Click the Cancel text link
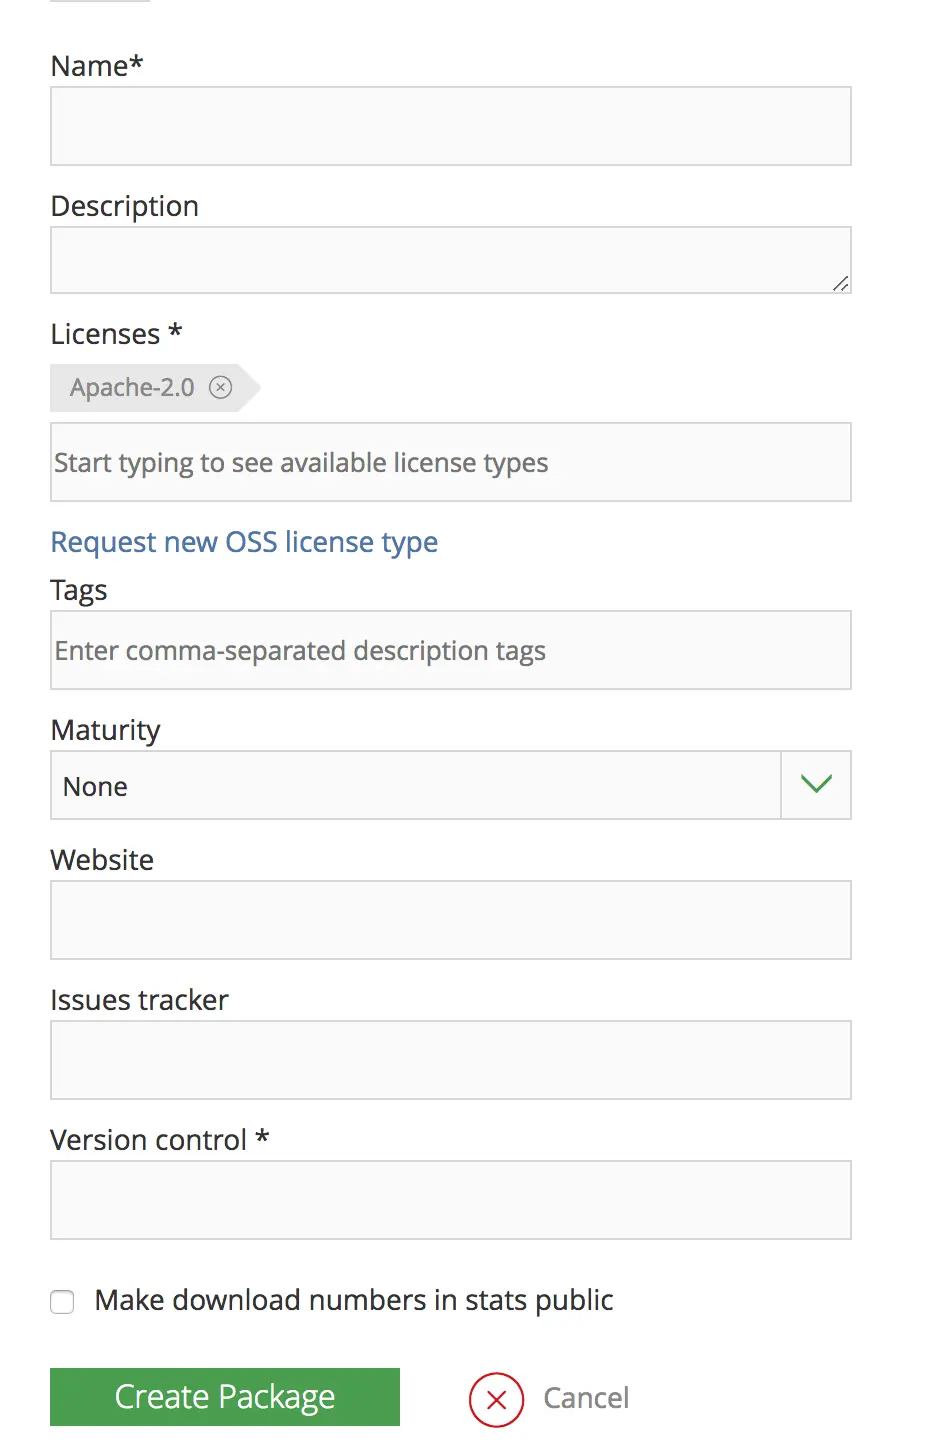 (586, 1398)
